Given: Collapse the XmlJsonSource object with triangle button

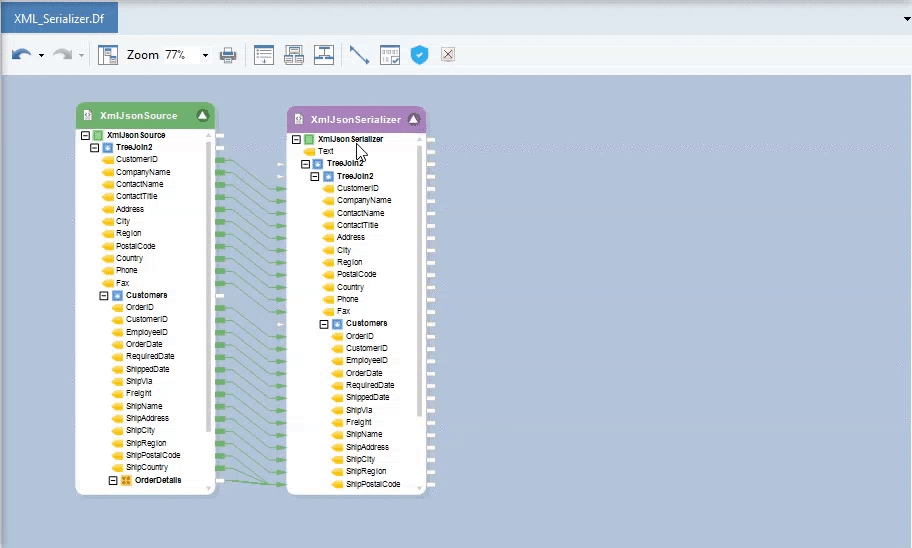Looking at the screenshot, I should click(x=203, y=116).
